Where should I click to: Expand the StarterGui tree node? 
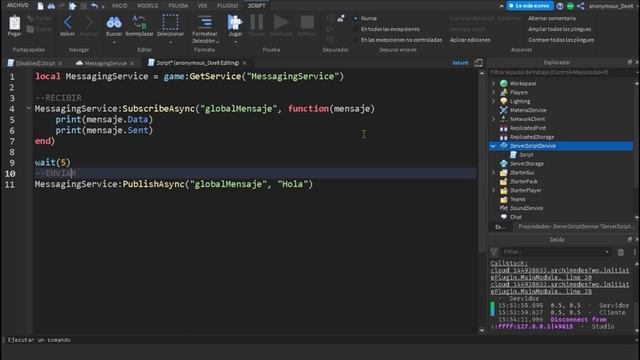point(493,173)
